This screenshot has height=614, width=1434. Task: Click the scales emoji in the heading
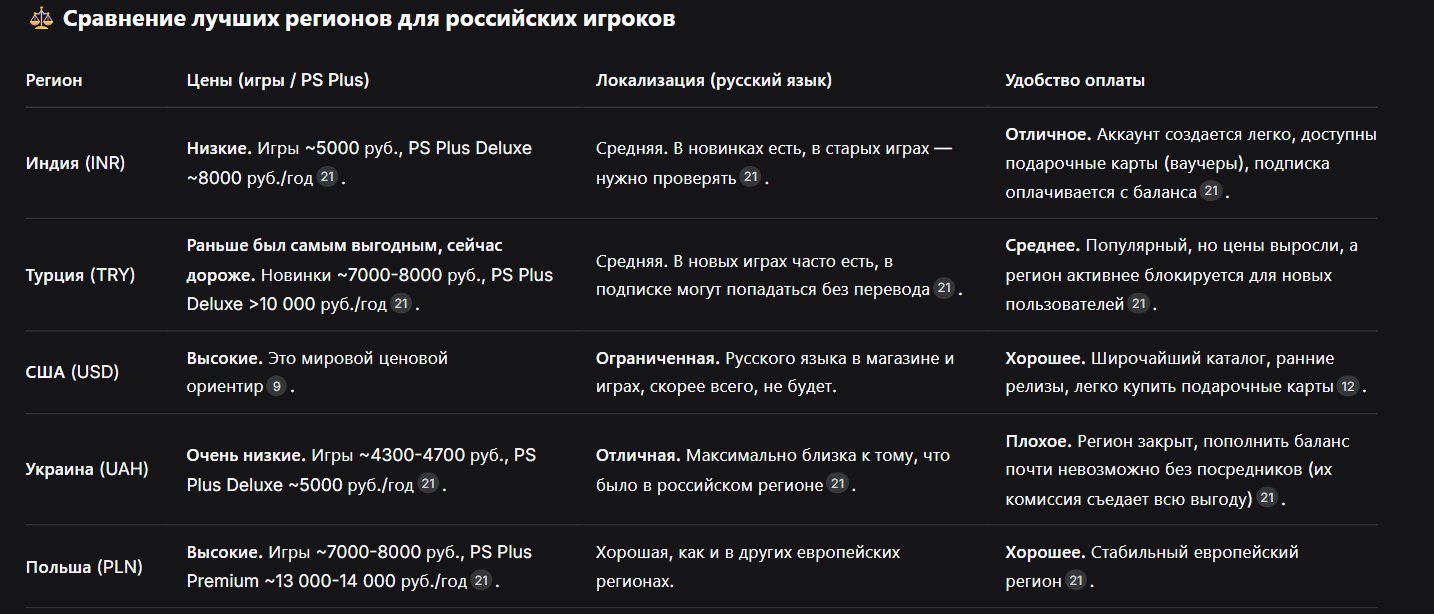pyautogui.click(x=40, y=18)
